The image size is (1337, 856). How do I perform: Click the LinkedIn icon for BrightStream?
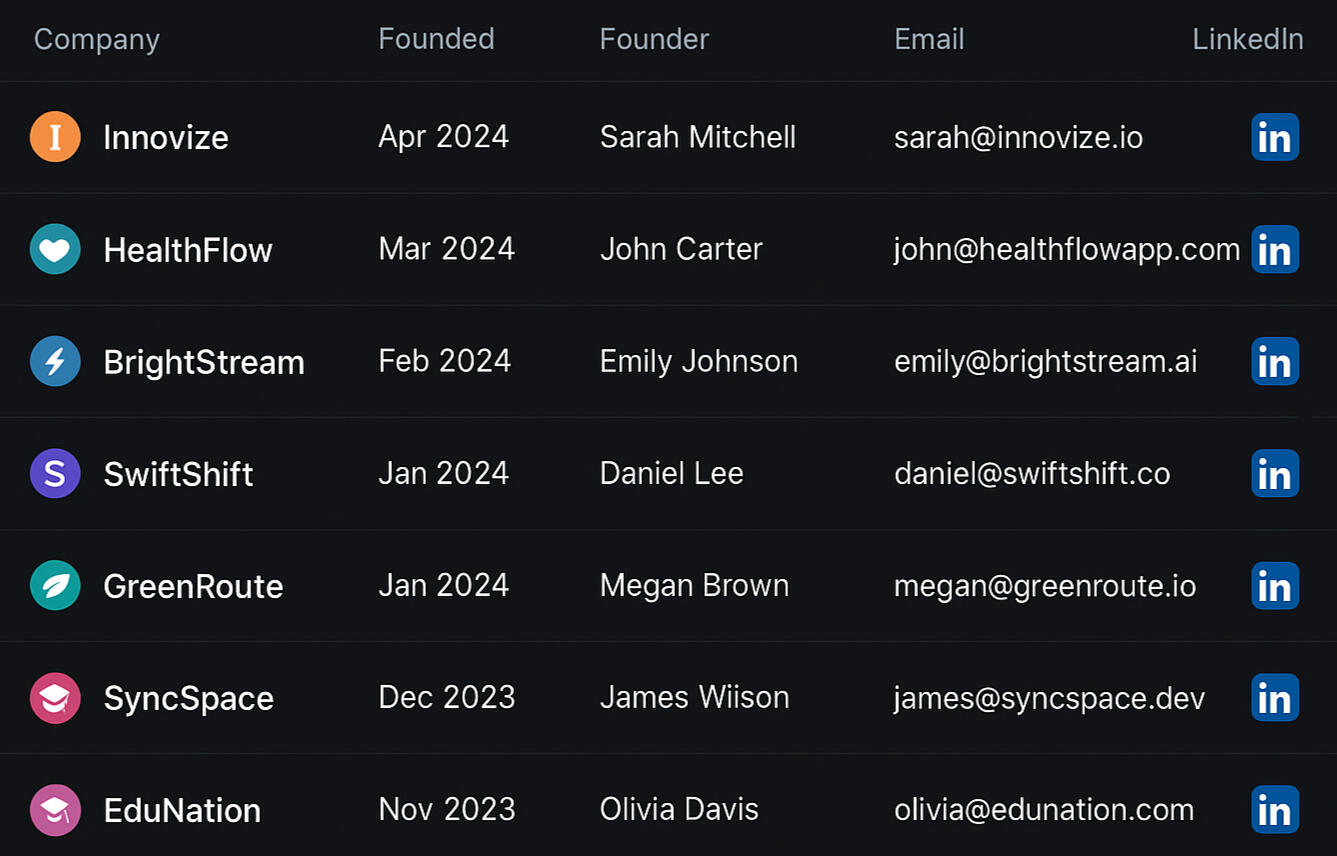pos(1275,361)
